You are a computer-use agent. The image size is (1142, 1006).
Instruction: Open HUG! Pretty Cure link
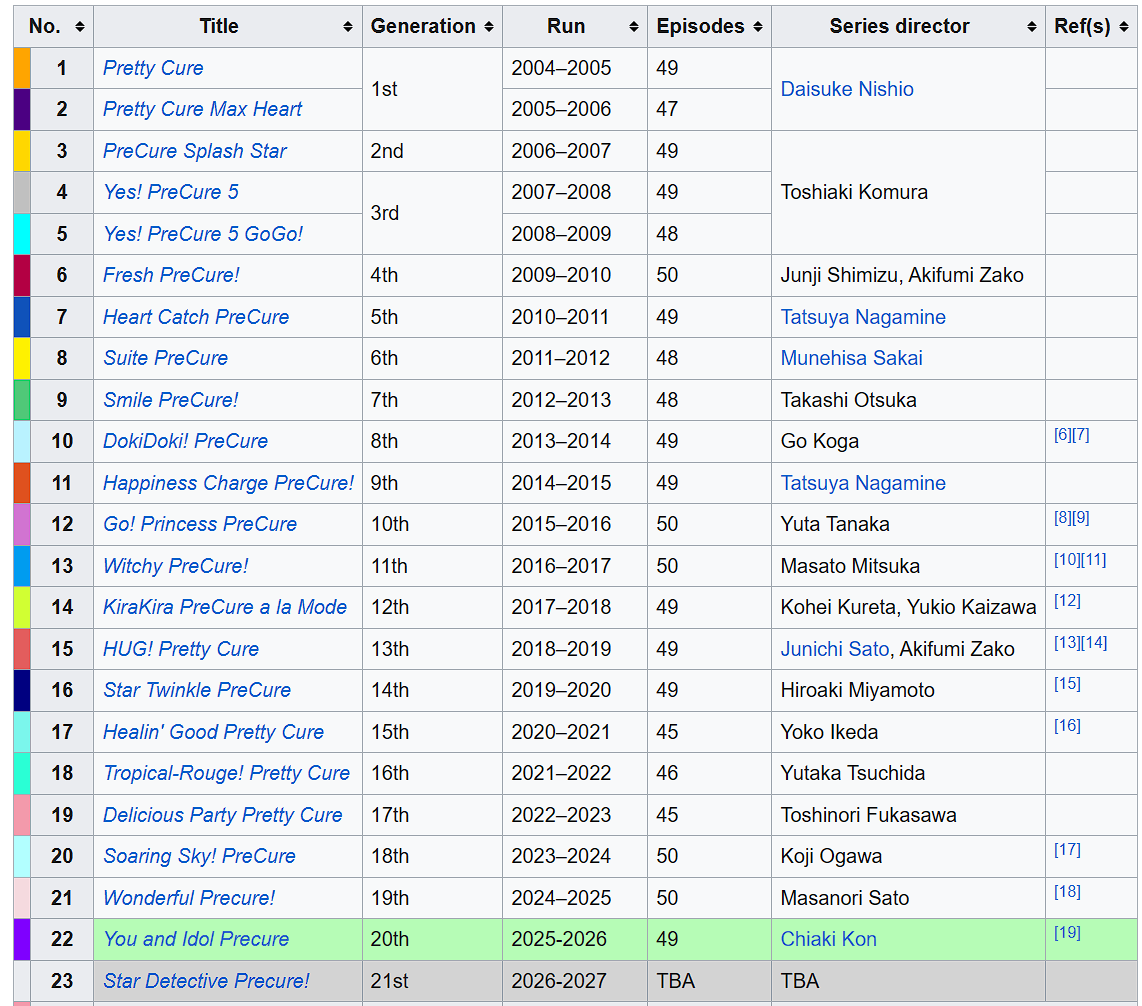pyautogui.click(x=181, y=649)
